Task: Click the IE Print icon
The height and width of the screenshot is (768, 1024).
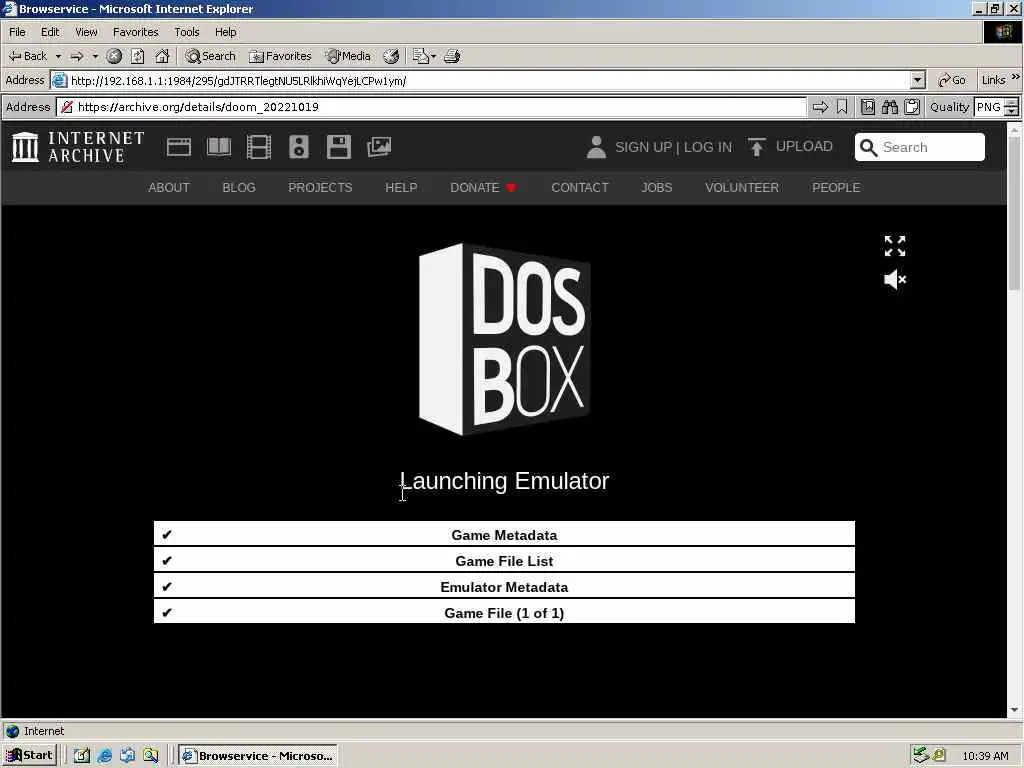Action: [452, 56]
